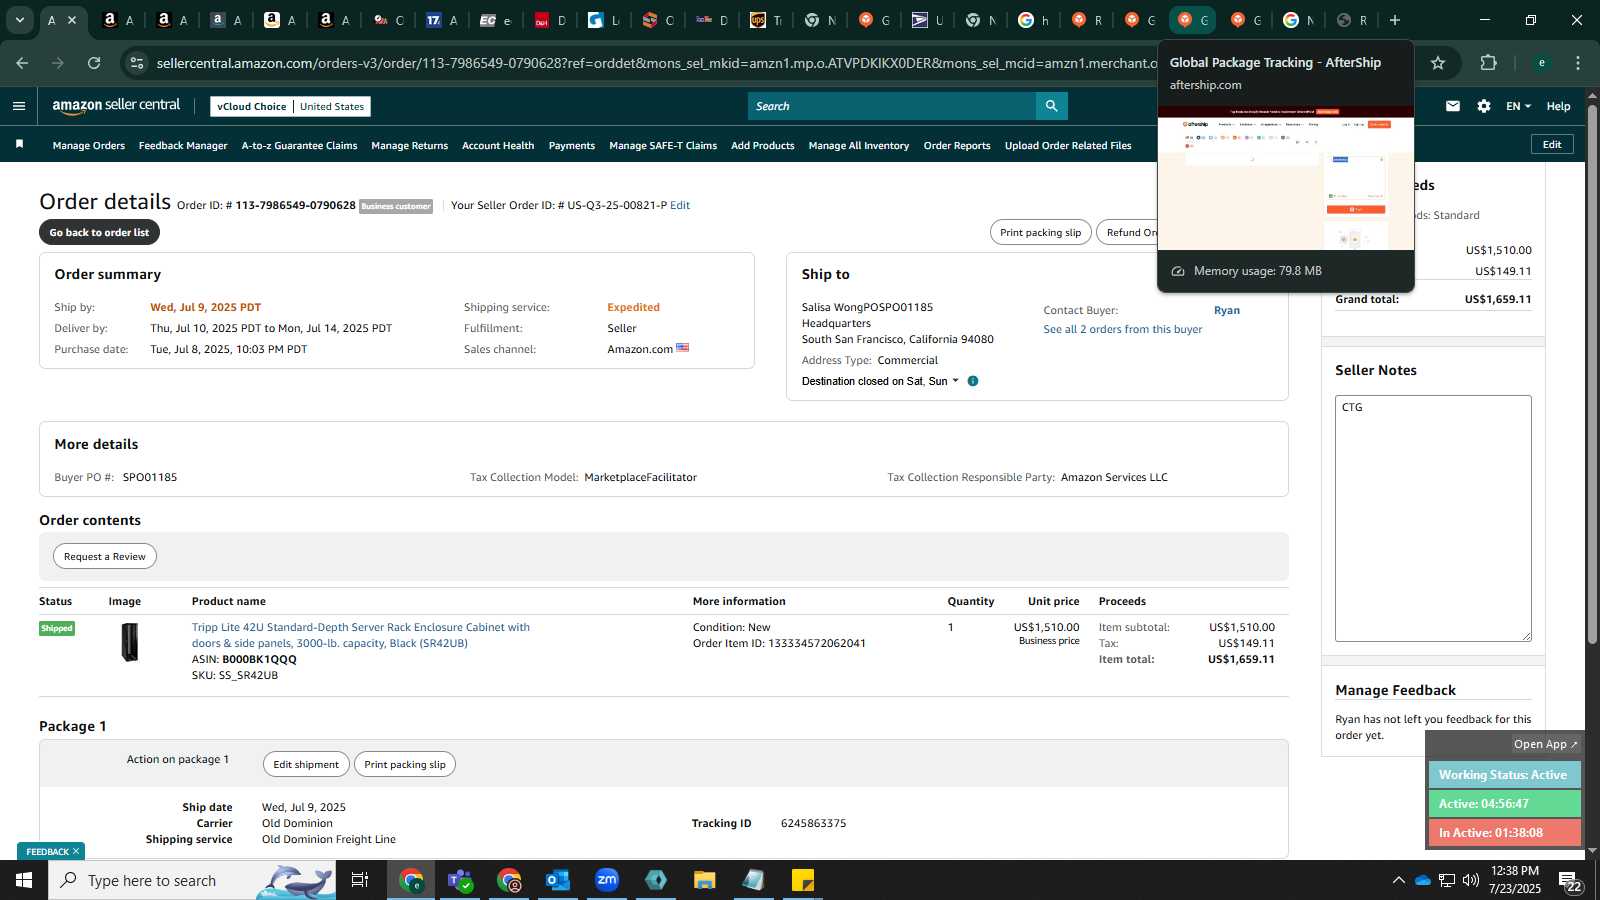This screenshot has height=900, width=1600.
Task: Click the search magnifier button
Action: pyautogui.click(x=1051, y=106)
